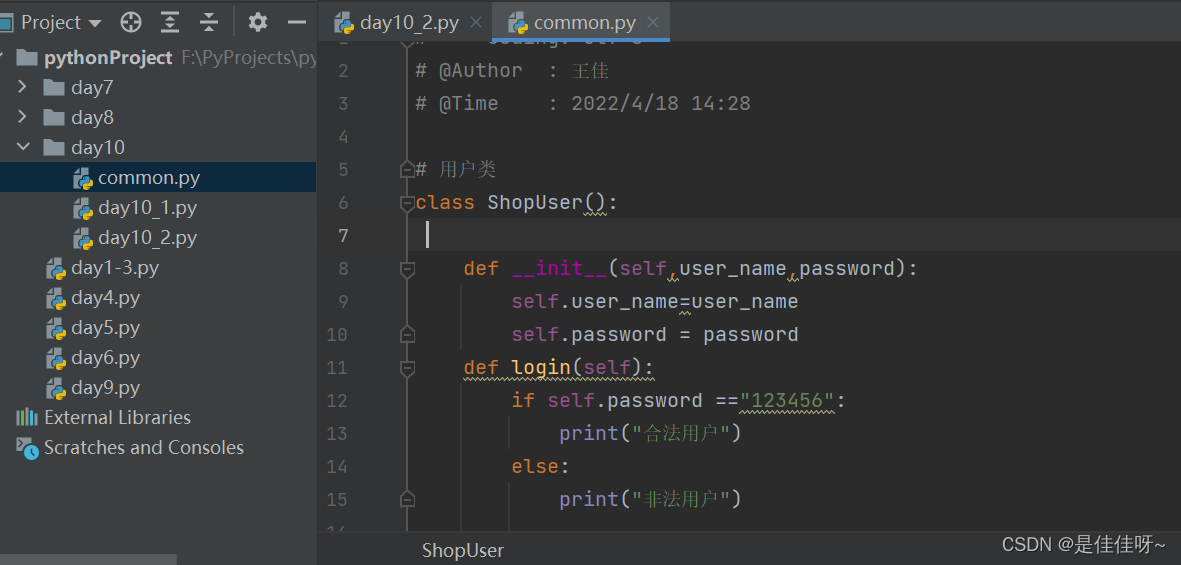
Task: Click the Project panel horizontal scrollbar
Action: pos(88,560)
